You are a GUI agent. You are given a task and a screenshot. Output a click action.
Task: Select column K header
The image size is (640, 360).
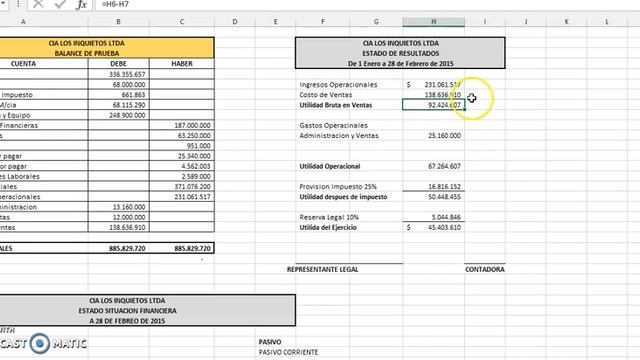tap(567, 22)
